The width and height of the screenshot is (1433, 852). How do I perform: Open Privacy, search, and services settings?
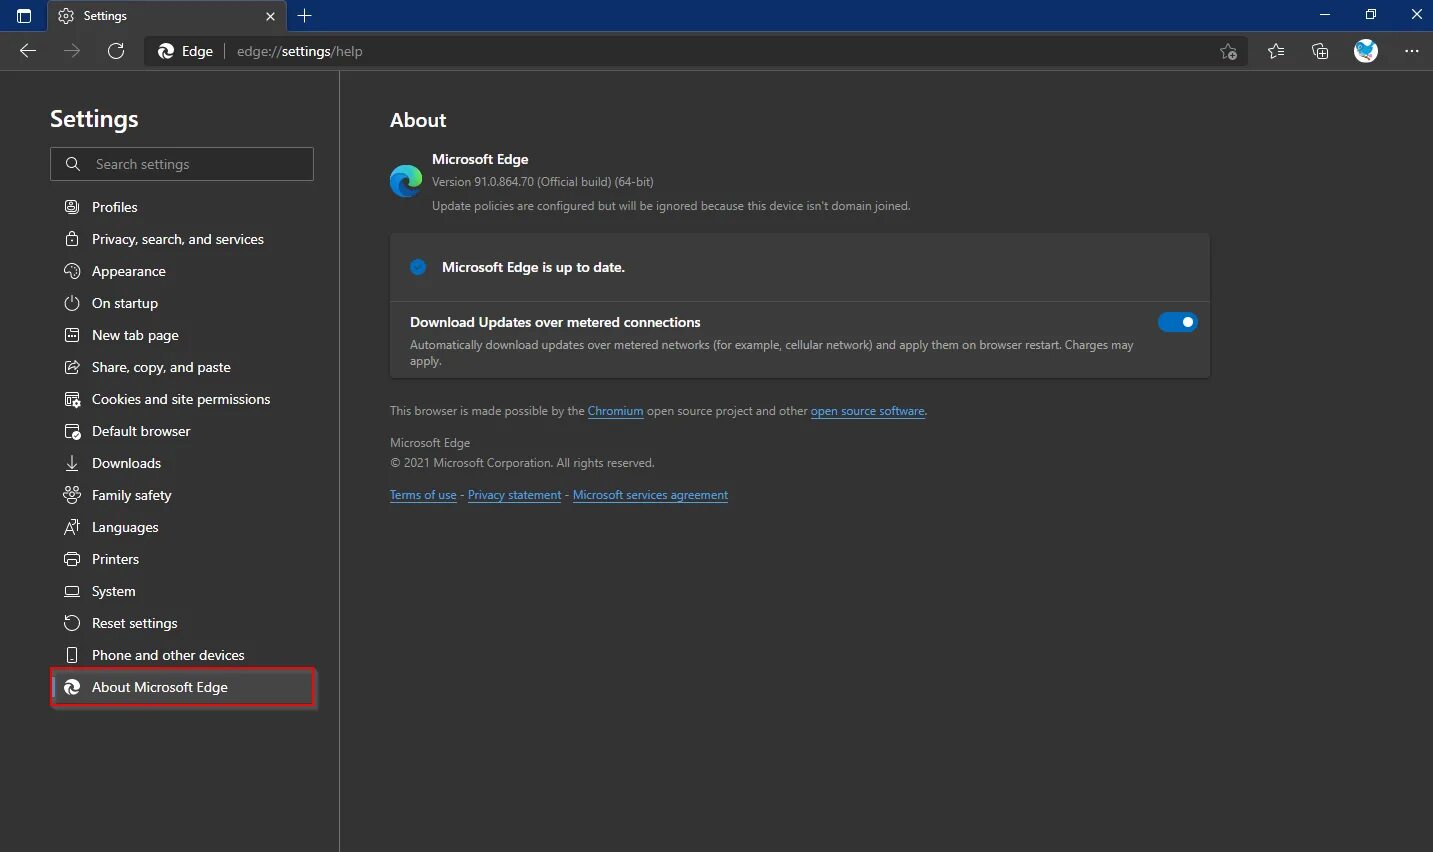182,239
